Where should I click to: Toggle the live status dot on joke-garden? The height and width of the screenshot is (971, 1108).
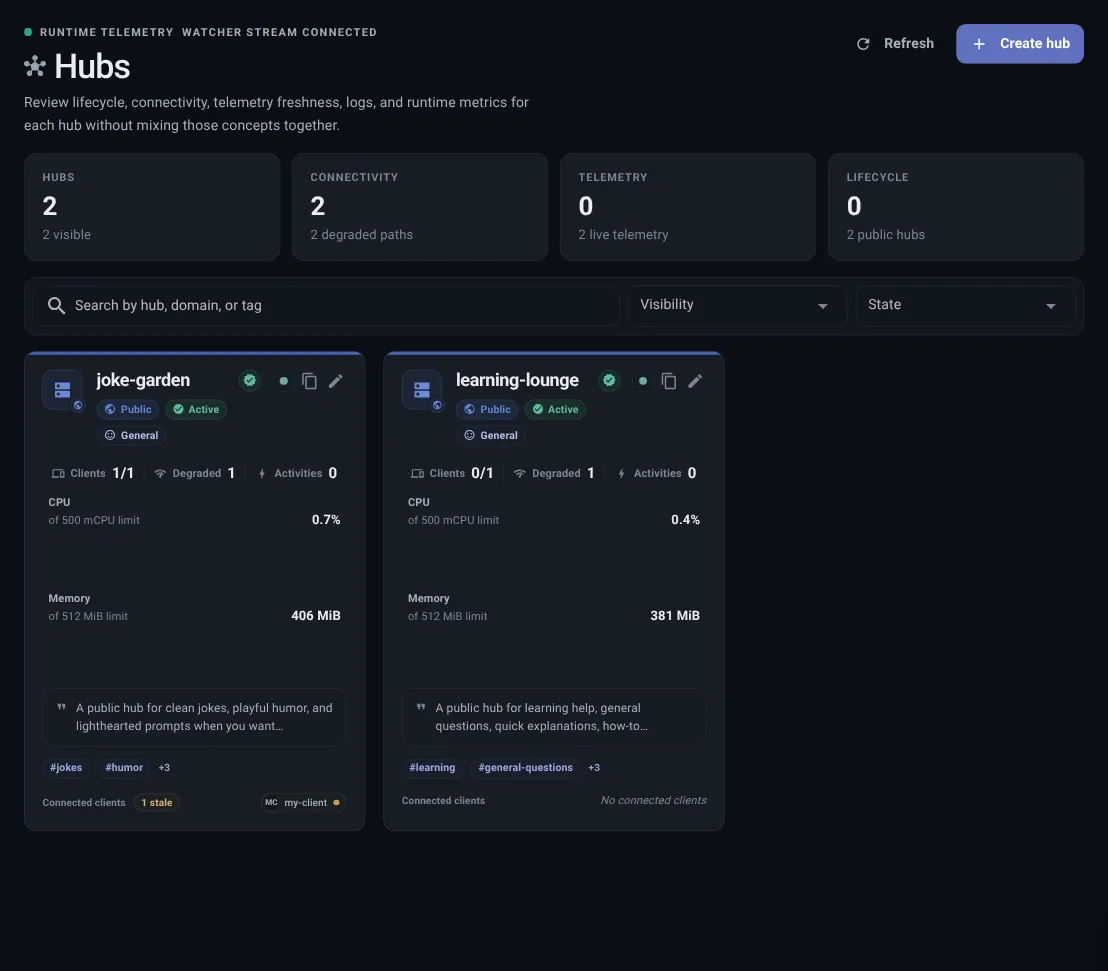[283, 380]
